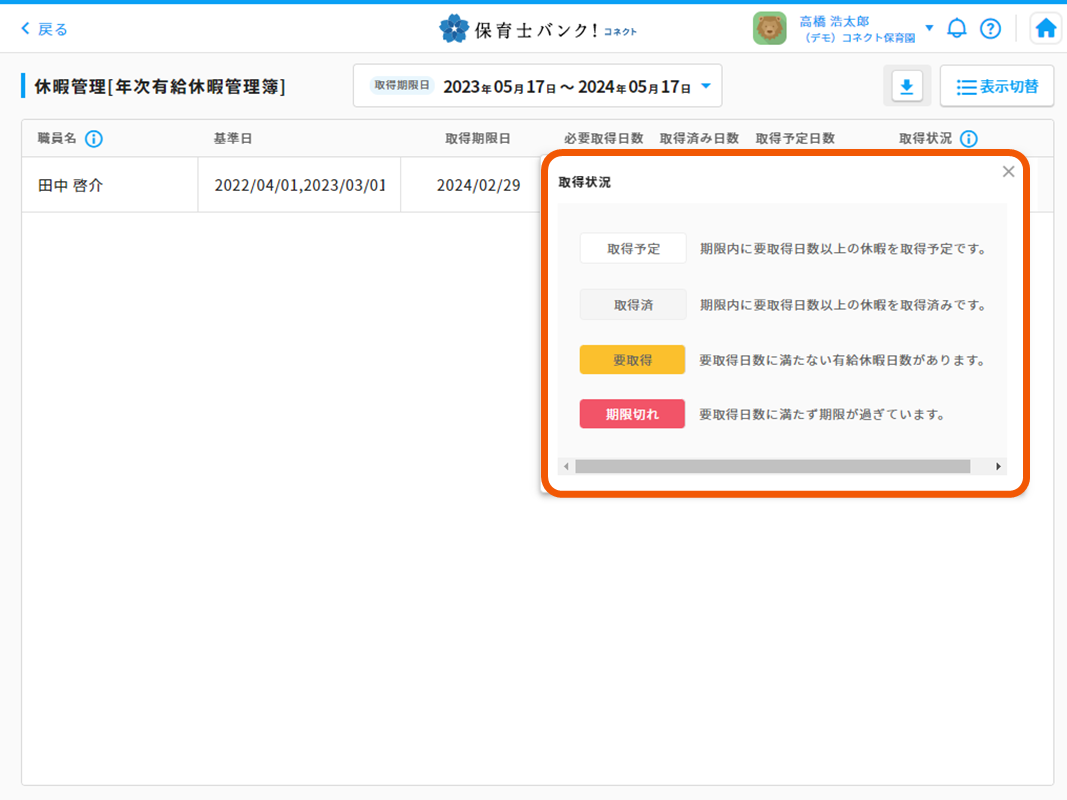Image resolution: width=1067 pixels, height=800 pixels.
Task: Click the popup's horizontal scrollbar
Action: 772,466
